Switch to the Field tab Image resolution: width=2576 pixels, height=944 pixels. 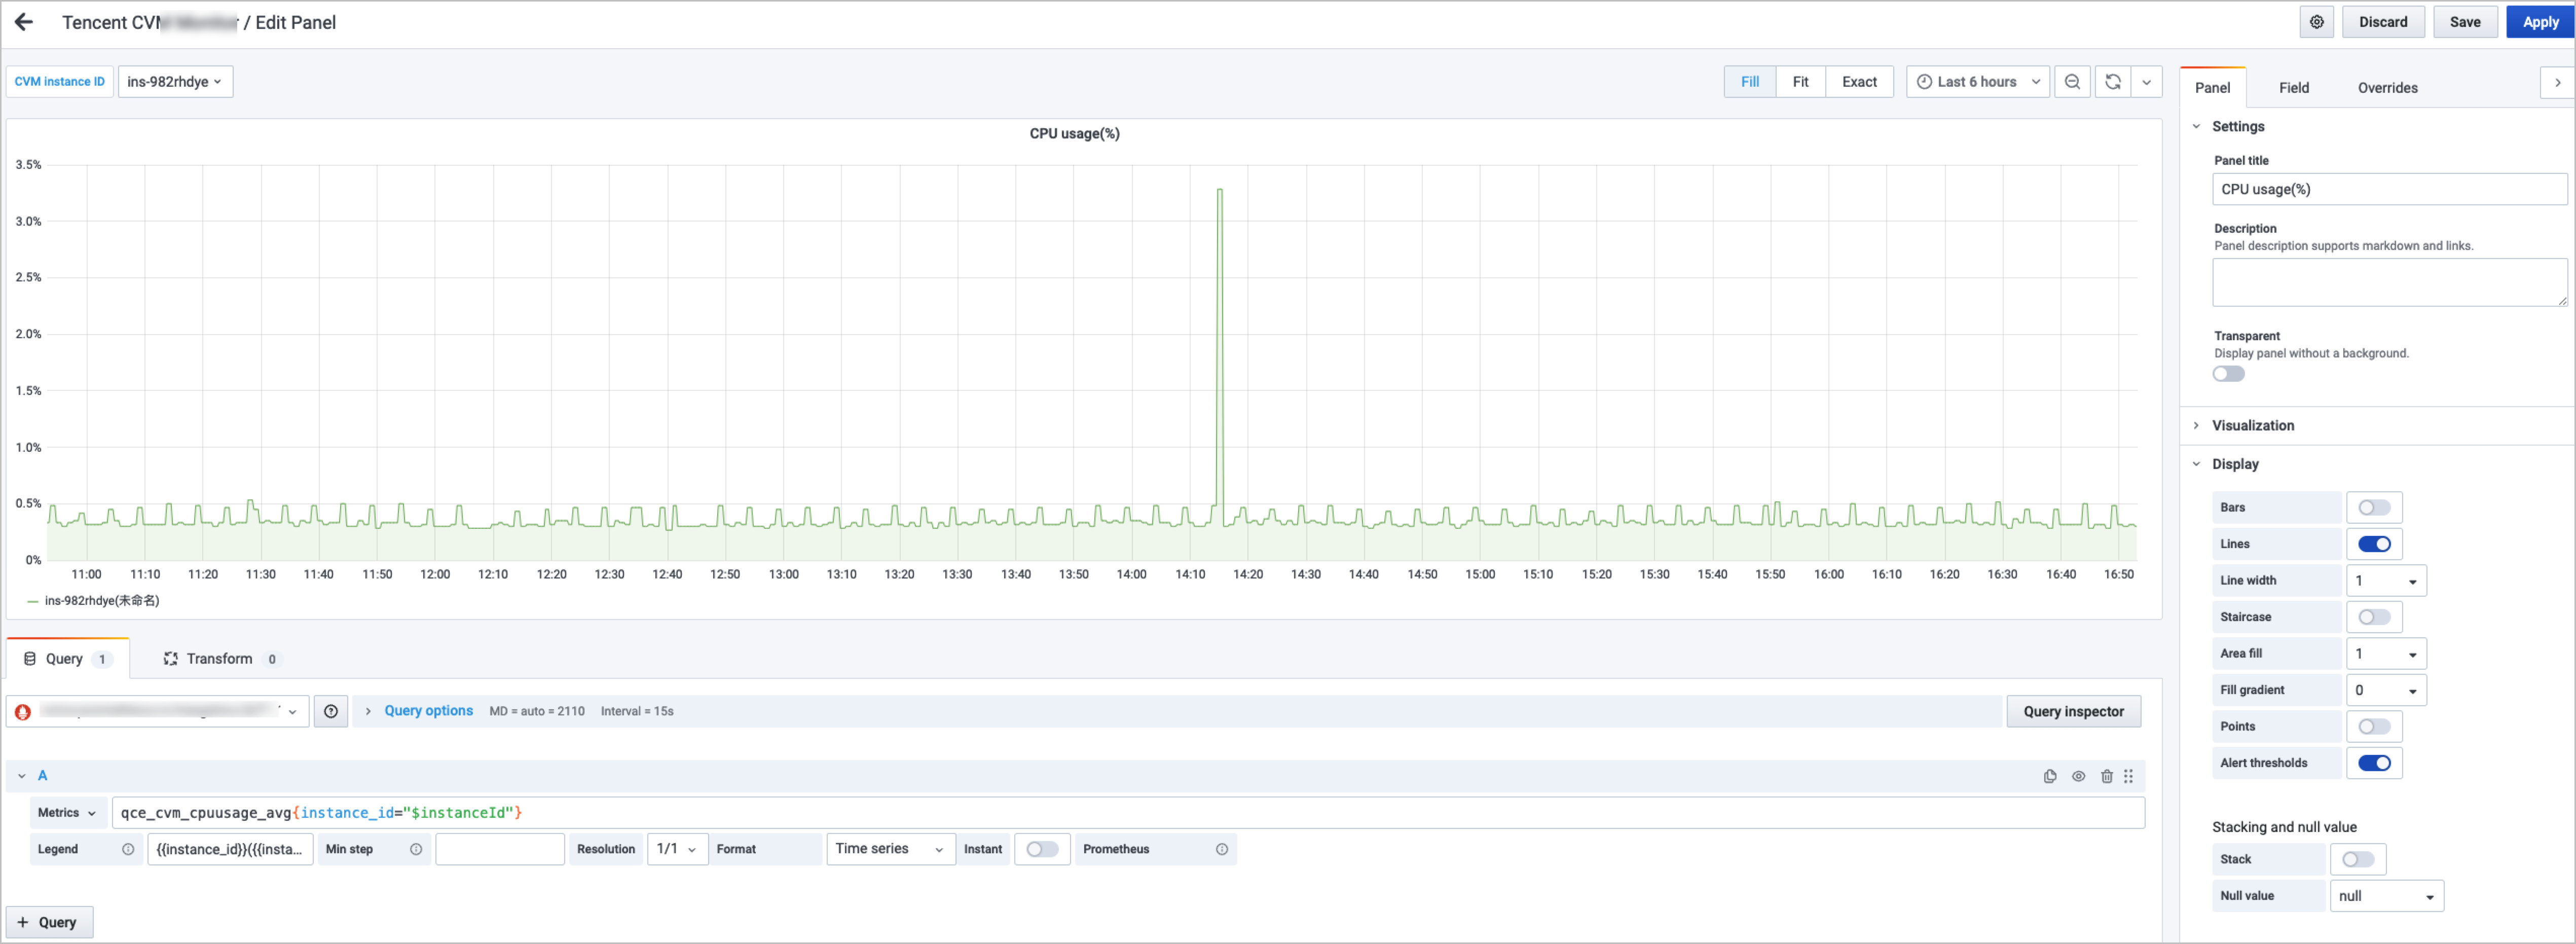(2294, 87)
